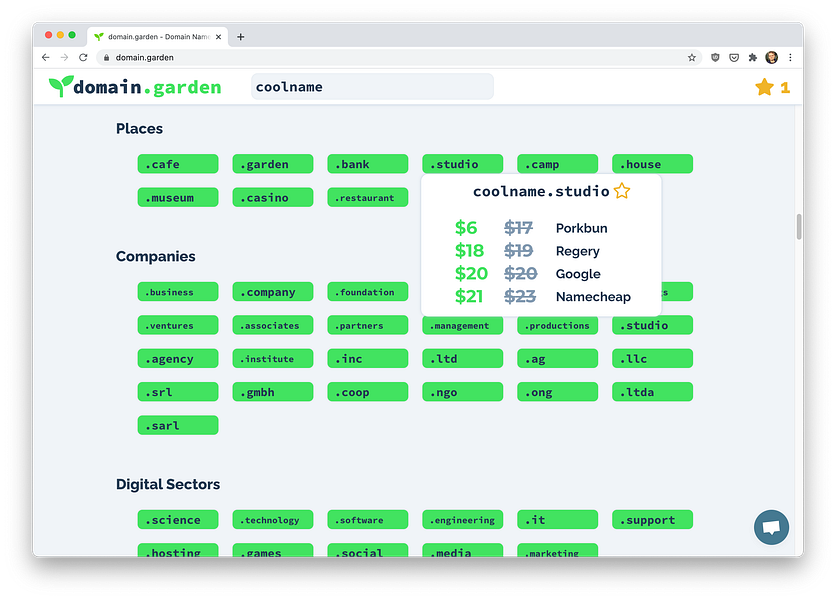Image resolution: width=836 pixels, height=600 pixels.
Task: Select the .casino extension
Action: pyautogui.click(x=273, y=197)
